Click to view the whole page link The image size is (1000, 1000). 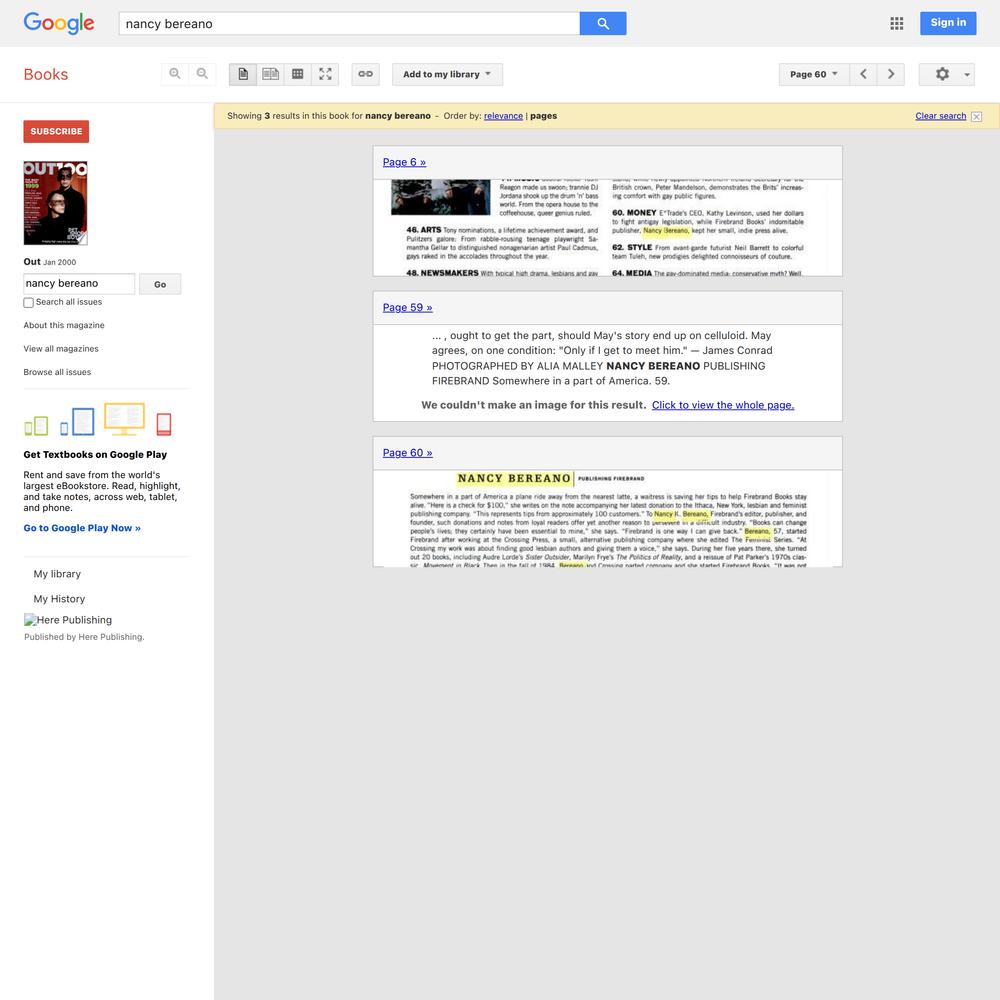coord(723,405)
